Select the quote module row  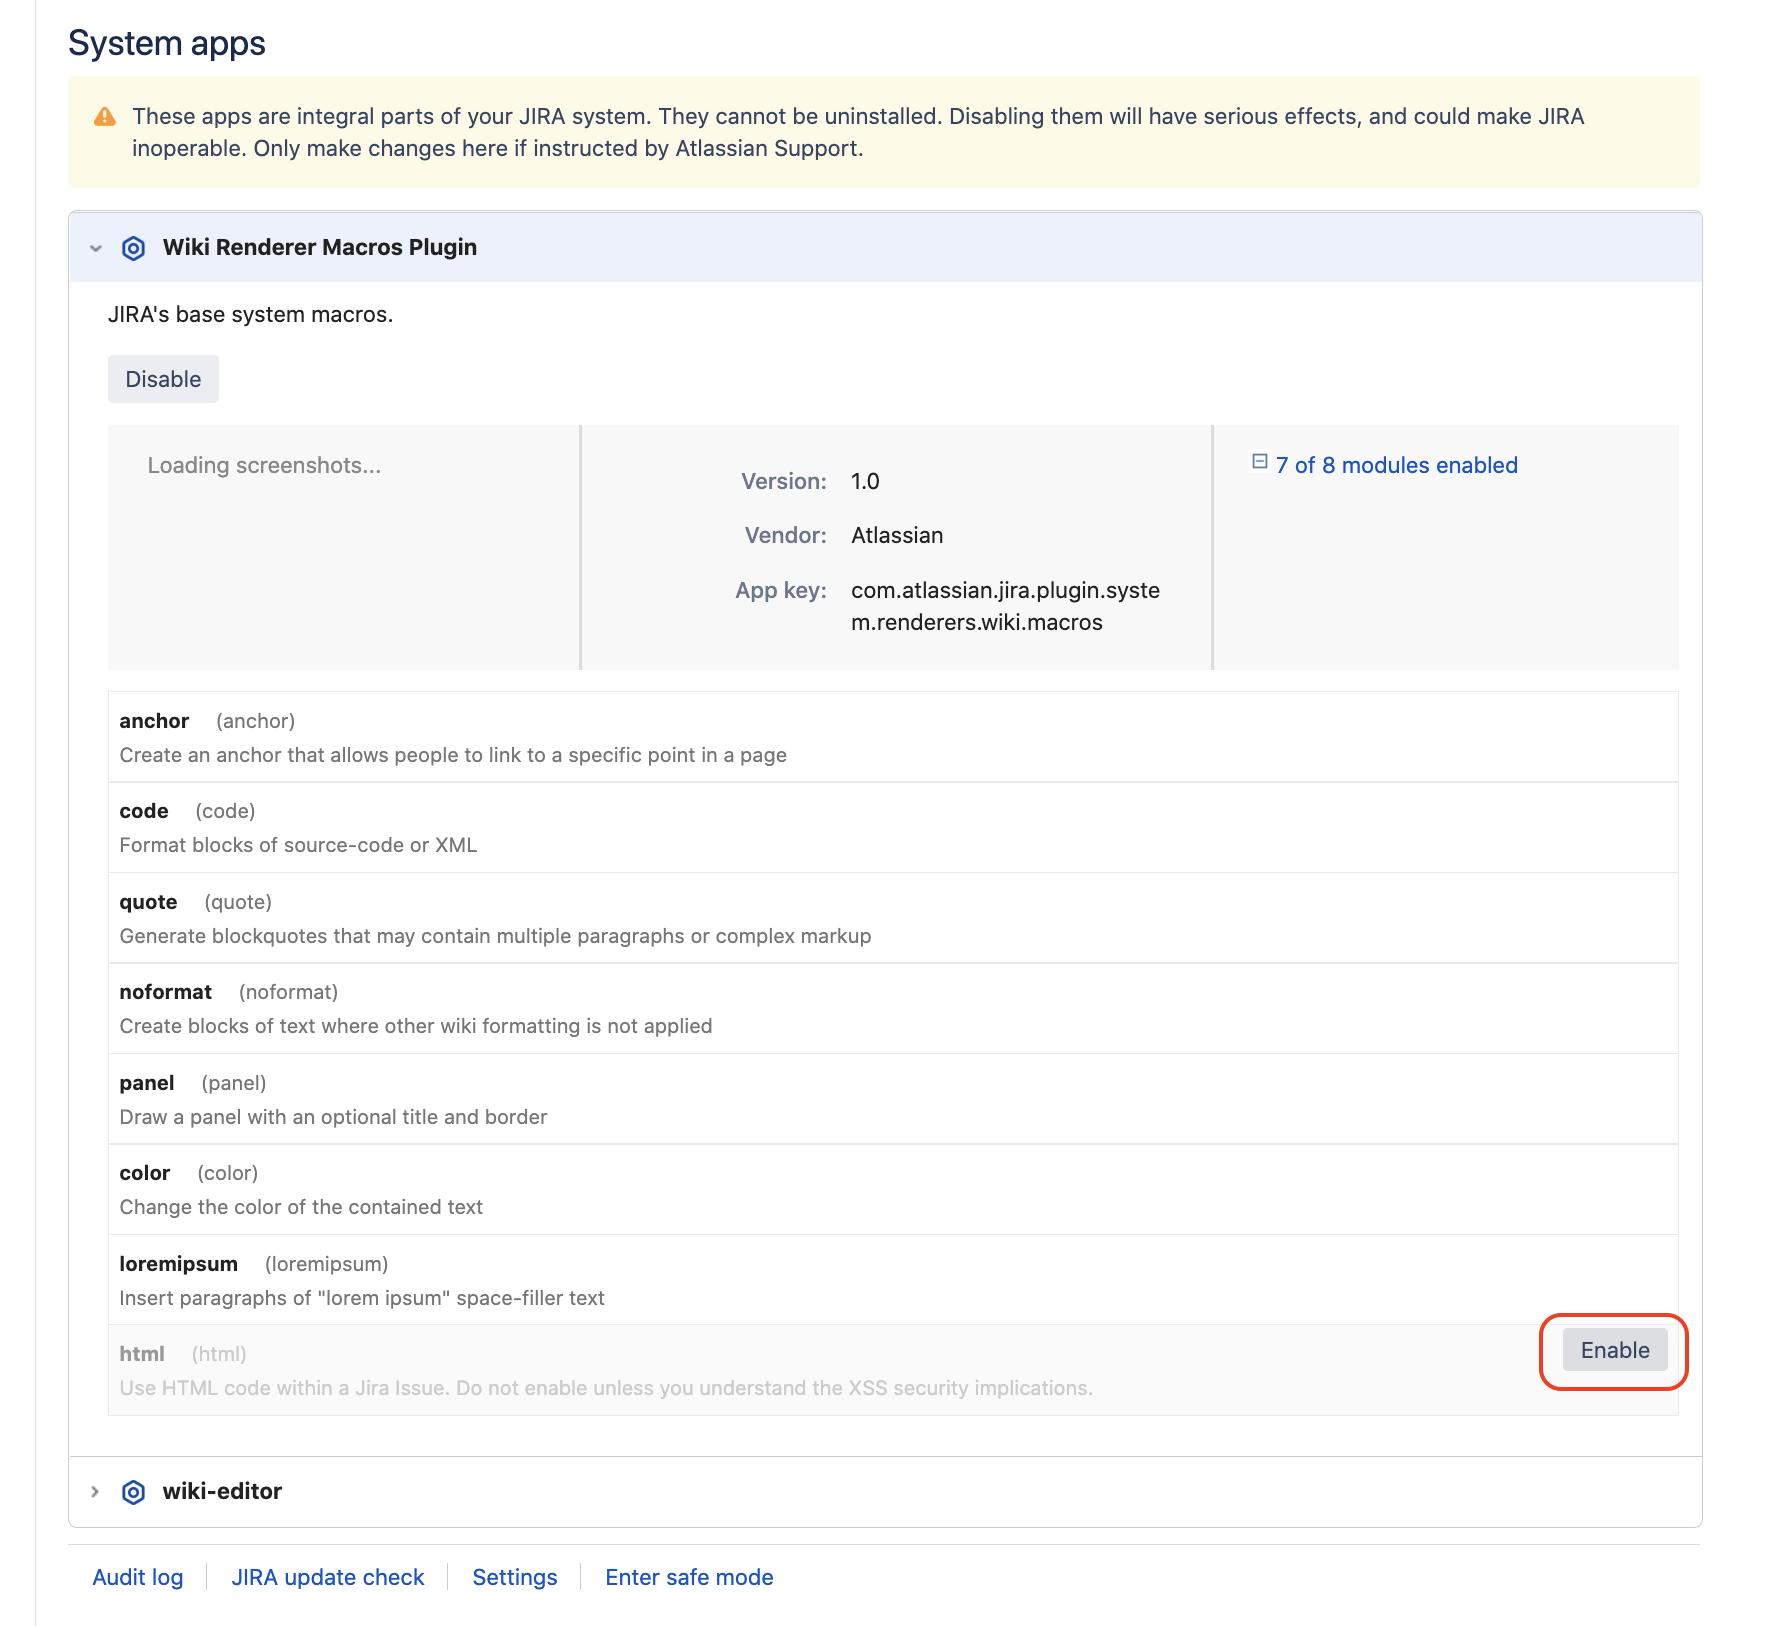tap(893, 918)
